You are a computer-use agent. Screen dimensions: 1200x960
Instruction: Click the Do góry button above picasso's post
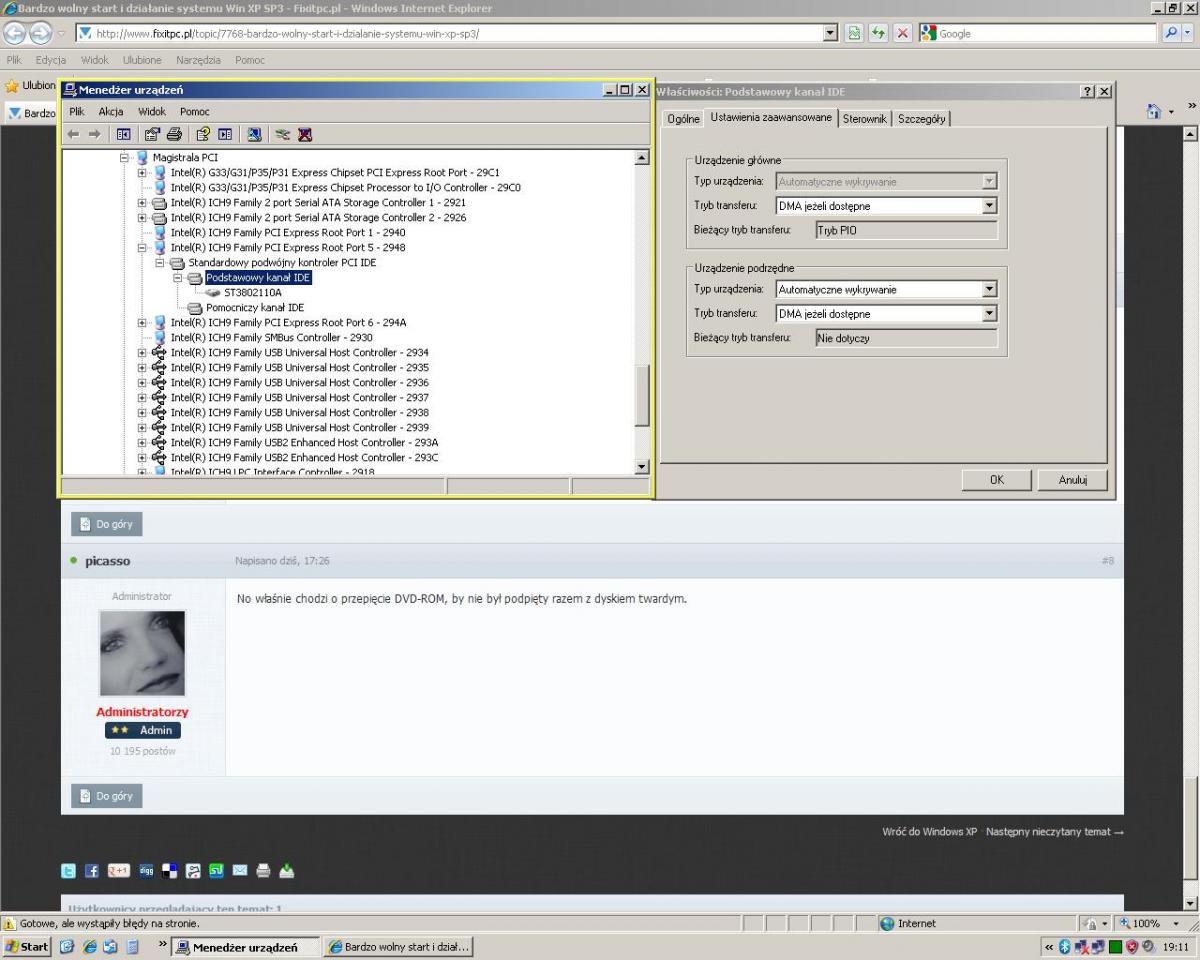point(107,524)
